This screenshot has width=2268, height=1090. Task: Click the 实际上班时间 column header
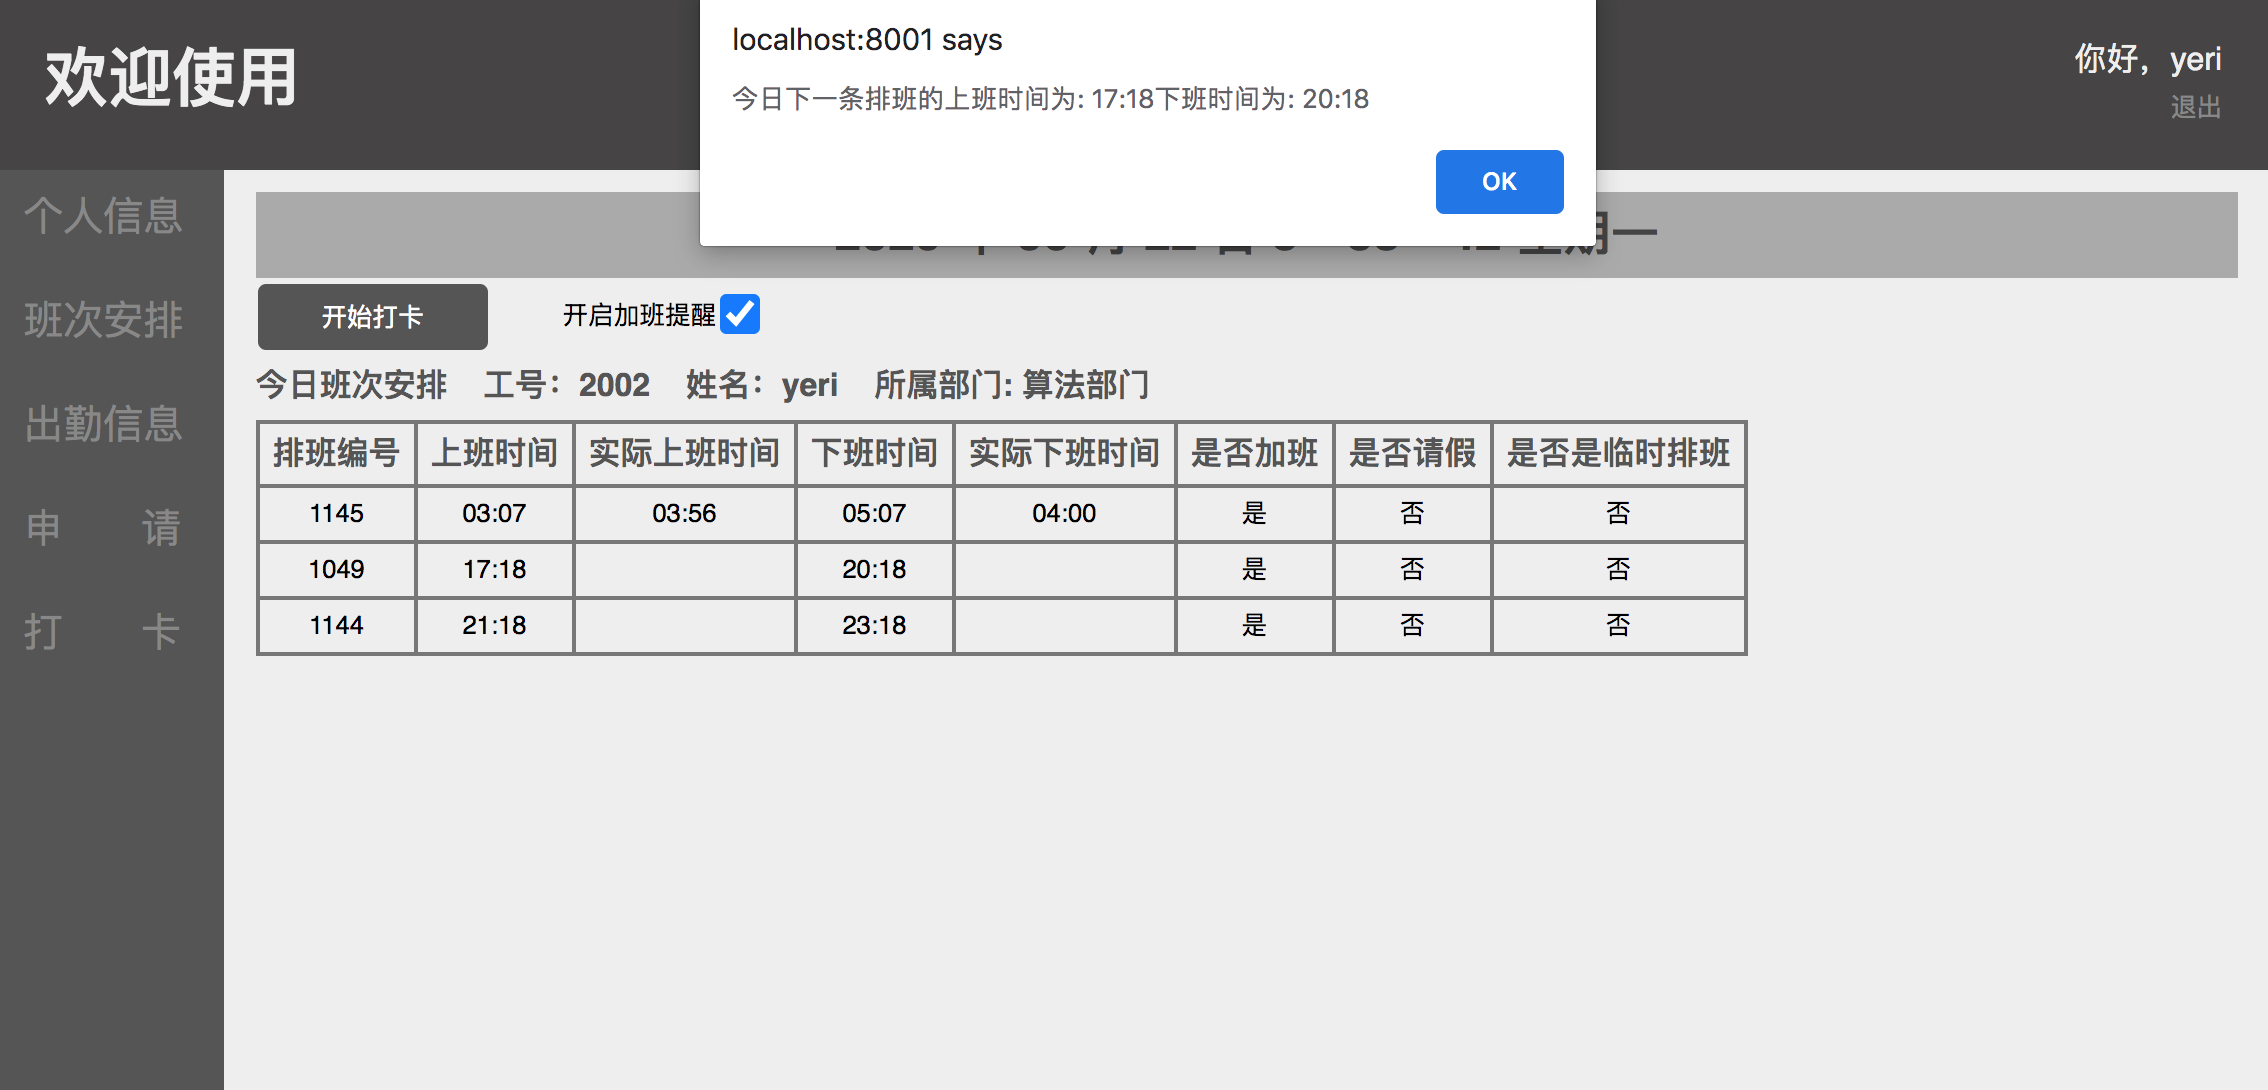coord(684,453)
